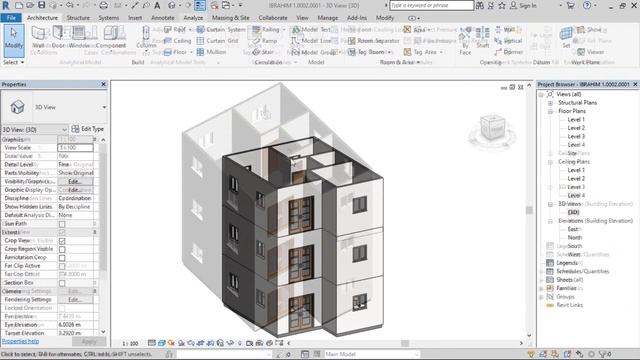This screenshot has height=360, width=640.
Task: Select the Set work plane tool
Action: coord(566,38)
